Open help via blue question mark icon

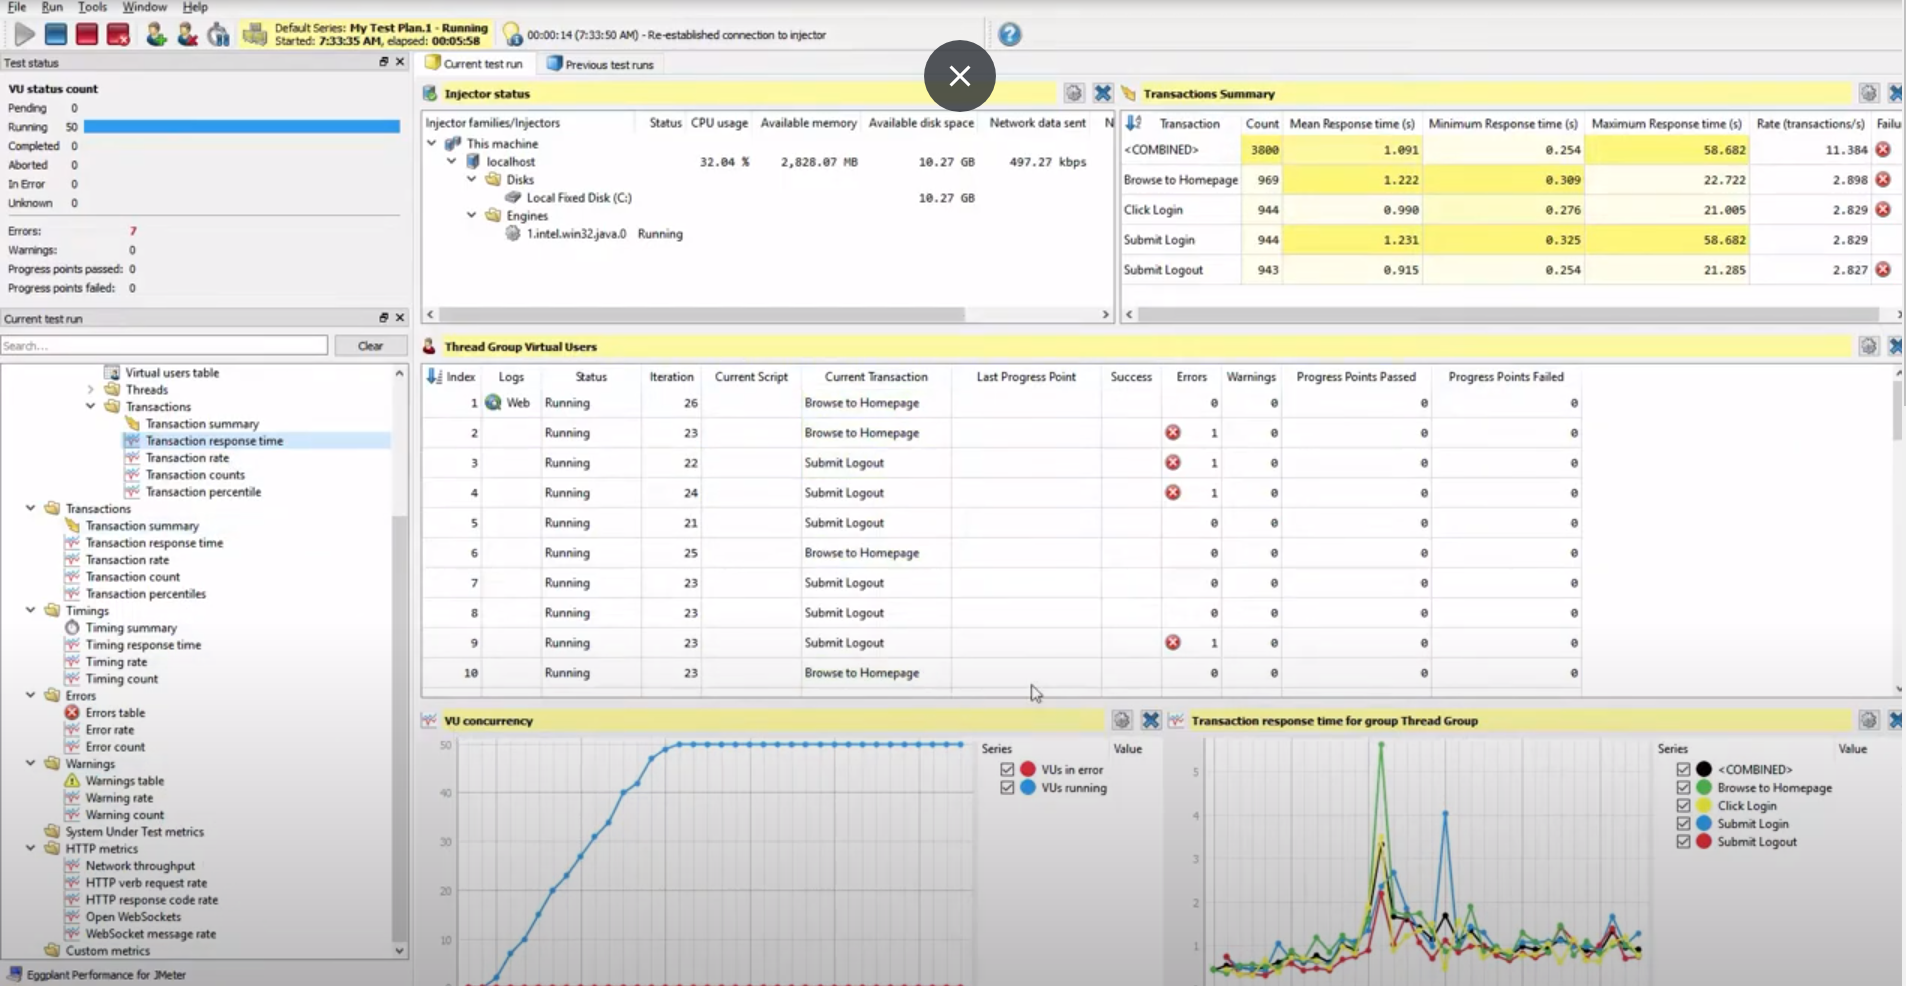click(x=1010, y=35)
